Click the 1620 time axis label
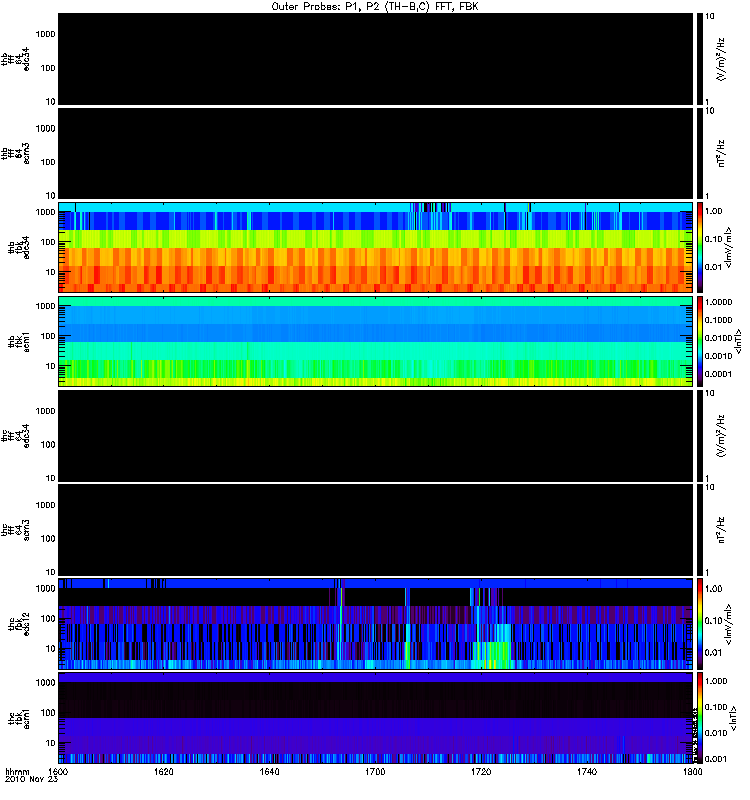This screenshot has width=750, height=800. pos(164,771)
